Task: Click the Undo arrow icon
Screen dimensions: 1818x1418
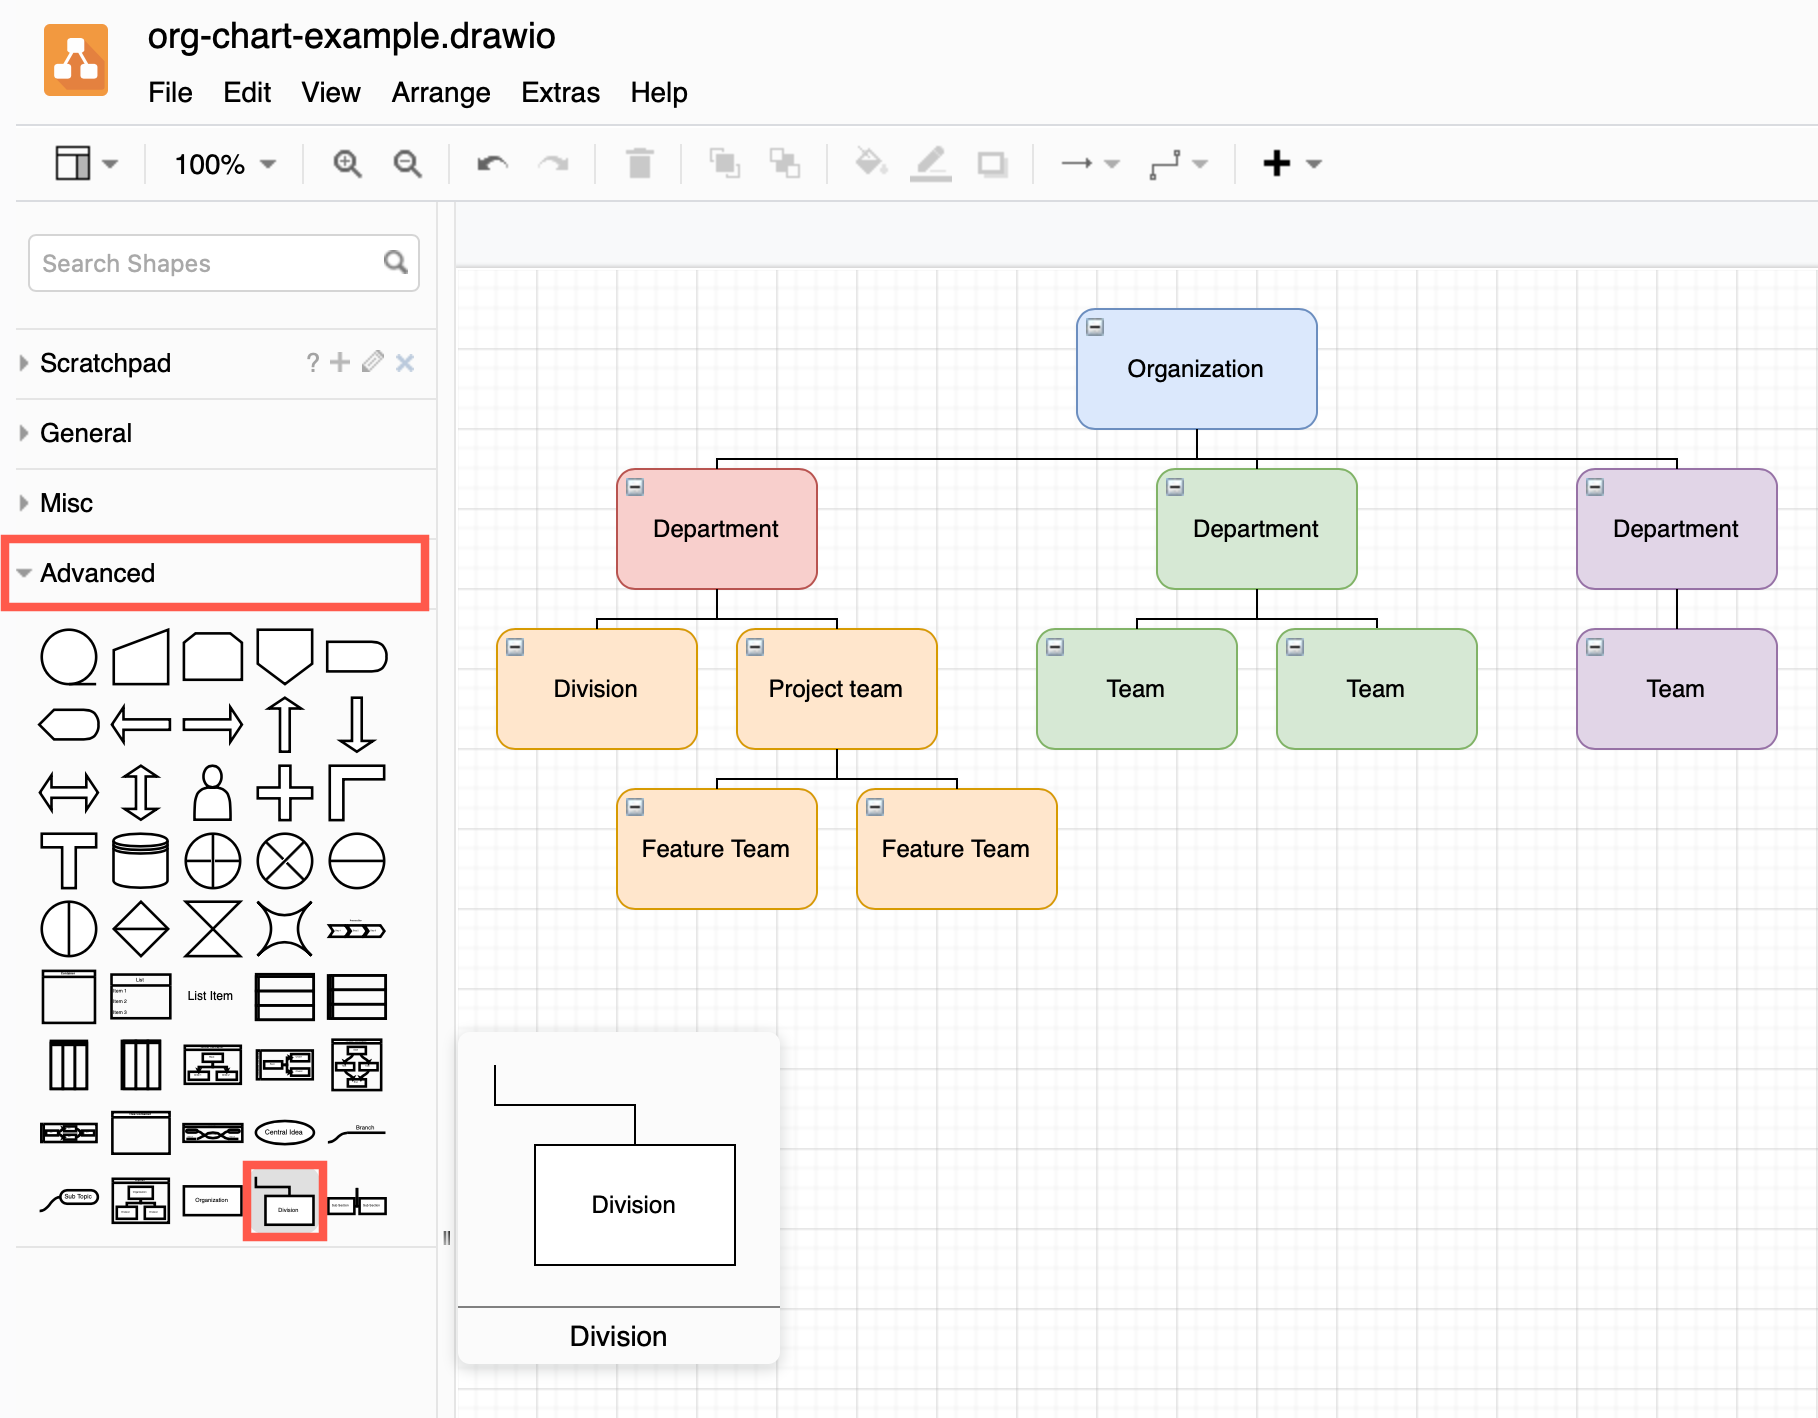Action: coord(491,163)
